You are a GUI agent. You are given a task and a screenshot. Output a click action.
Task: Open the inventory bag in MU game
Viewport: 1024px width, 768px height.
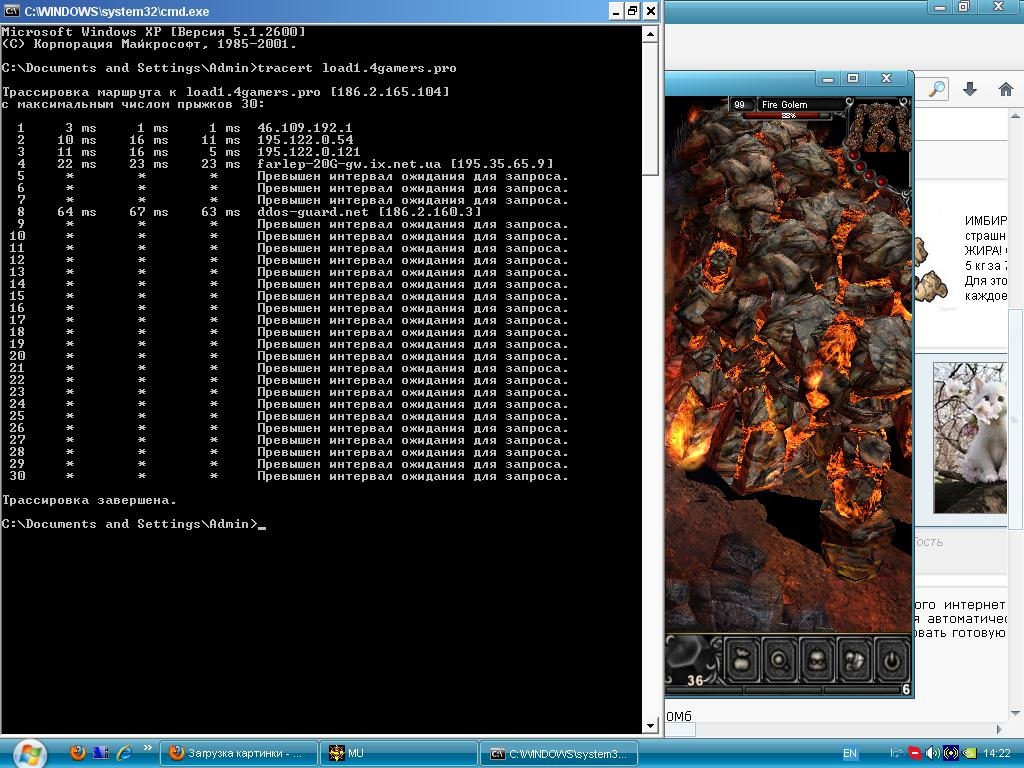pyautogui.click(x=741, y=660)
